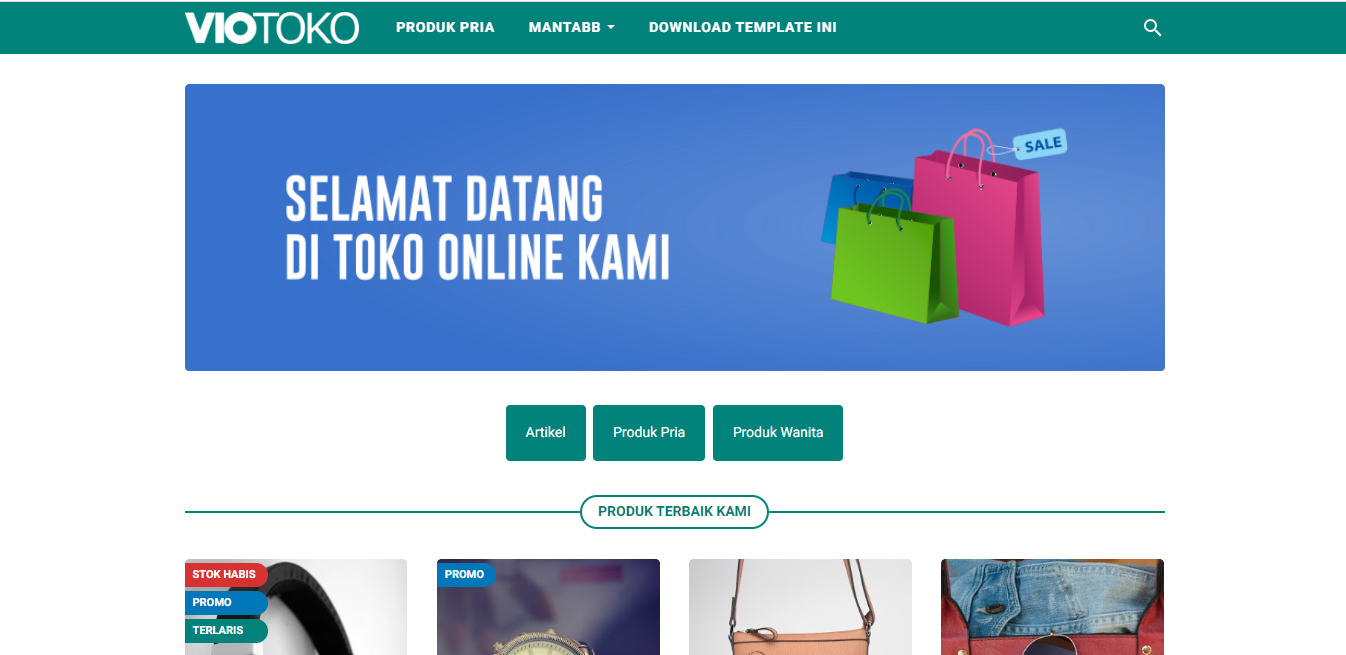This screenshot has width=1346, height=655.
Task: Click the SALE tag on banner
Action: coord(1041,144)
